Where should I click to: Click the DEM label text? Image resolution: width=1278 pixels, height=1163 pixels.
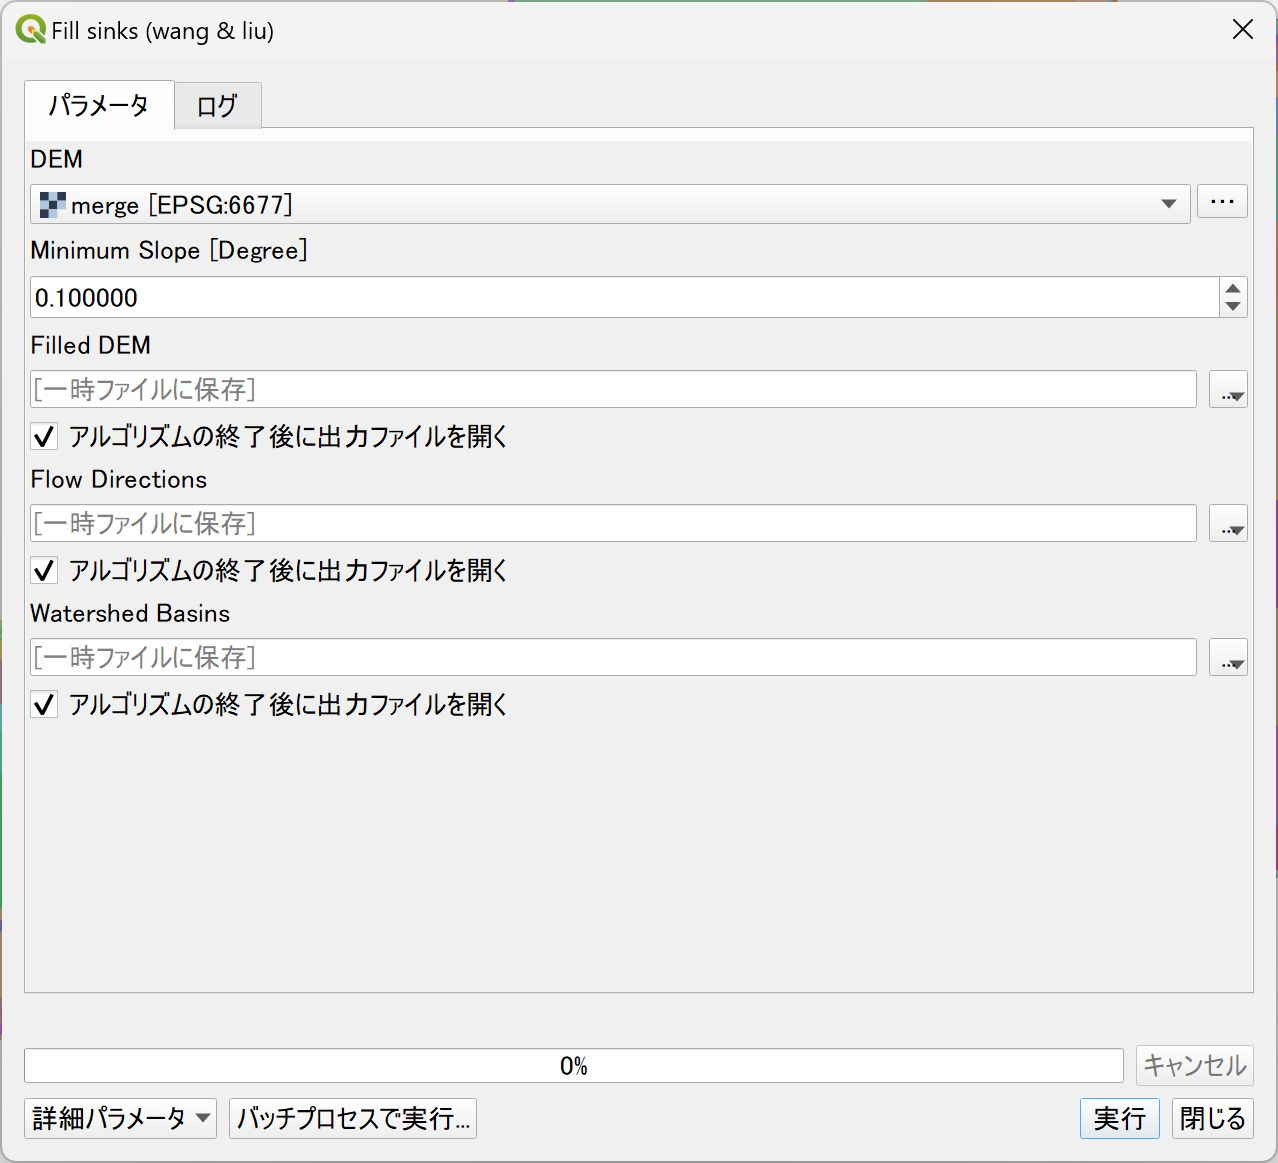coord(57,159)
